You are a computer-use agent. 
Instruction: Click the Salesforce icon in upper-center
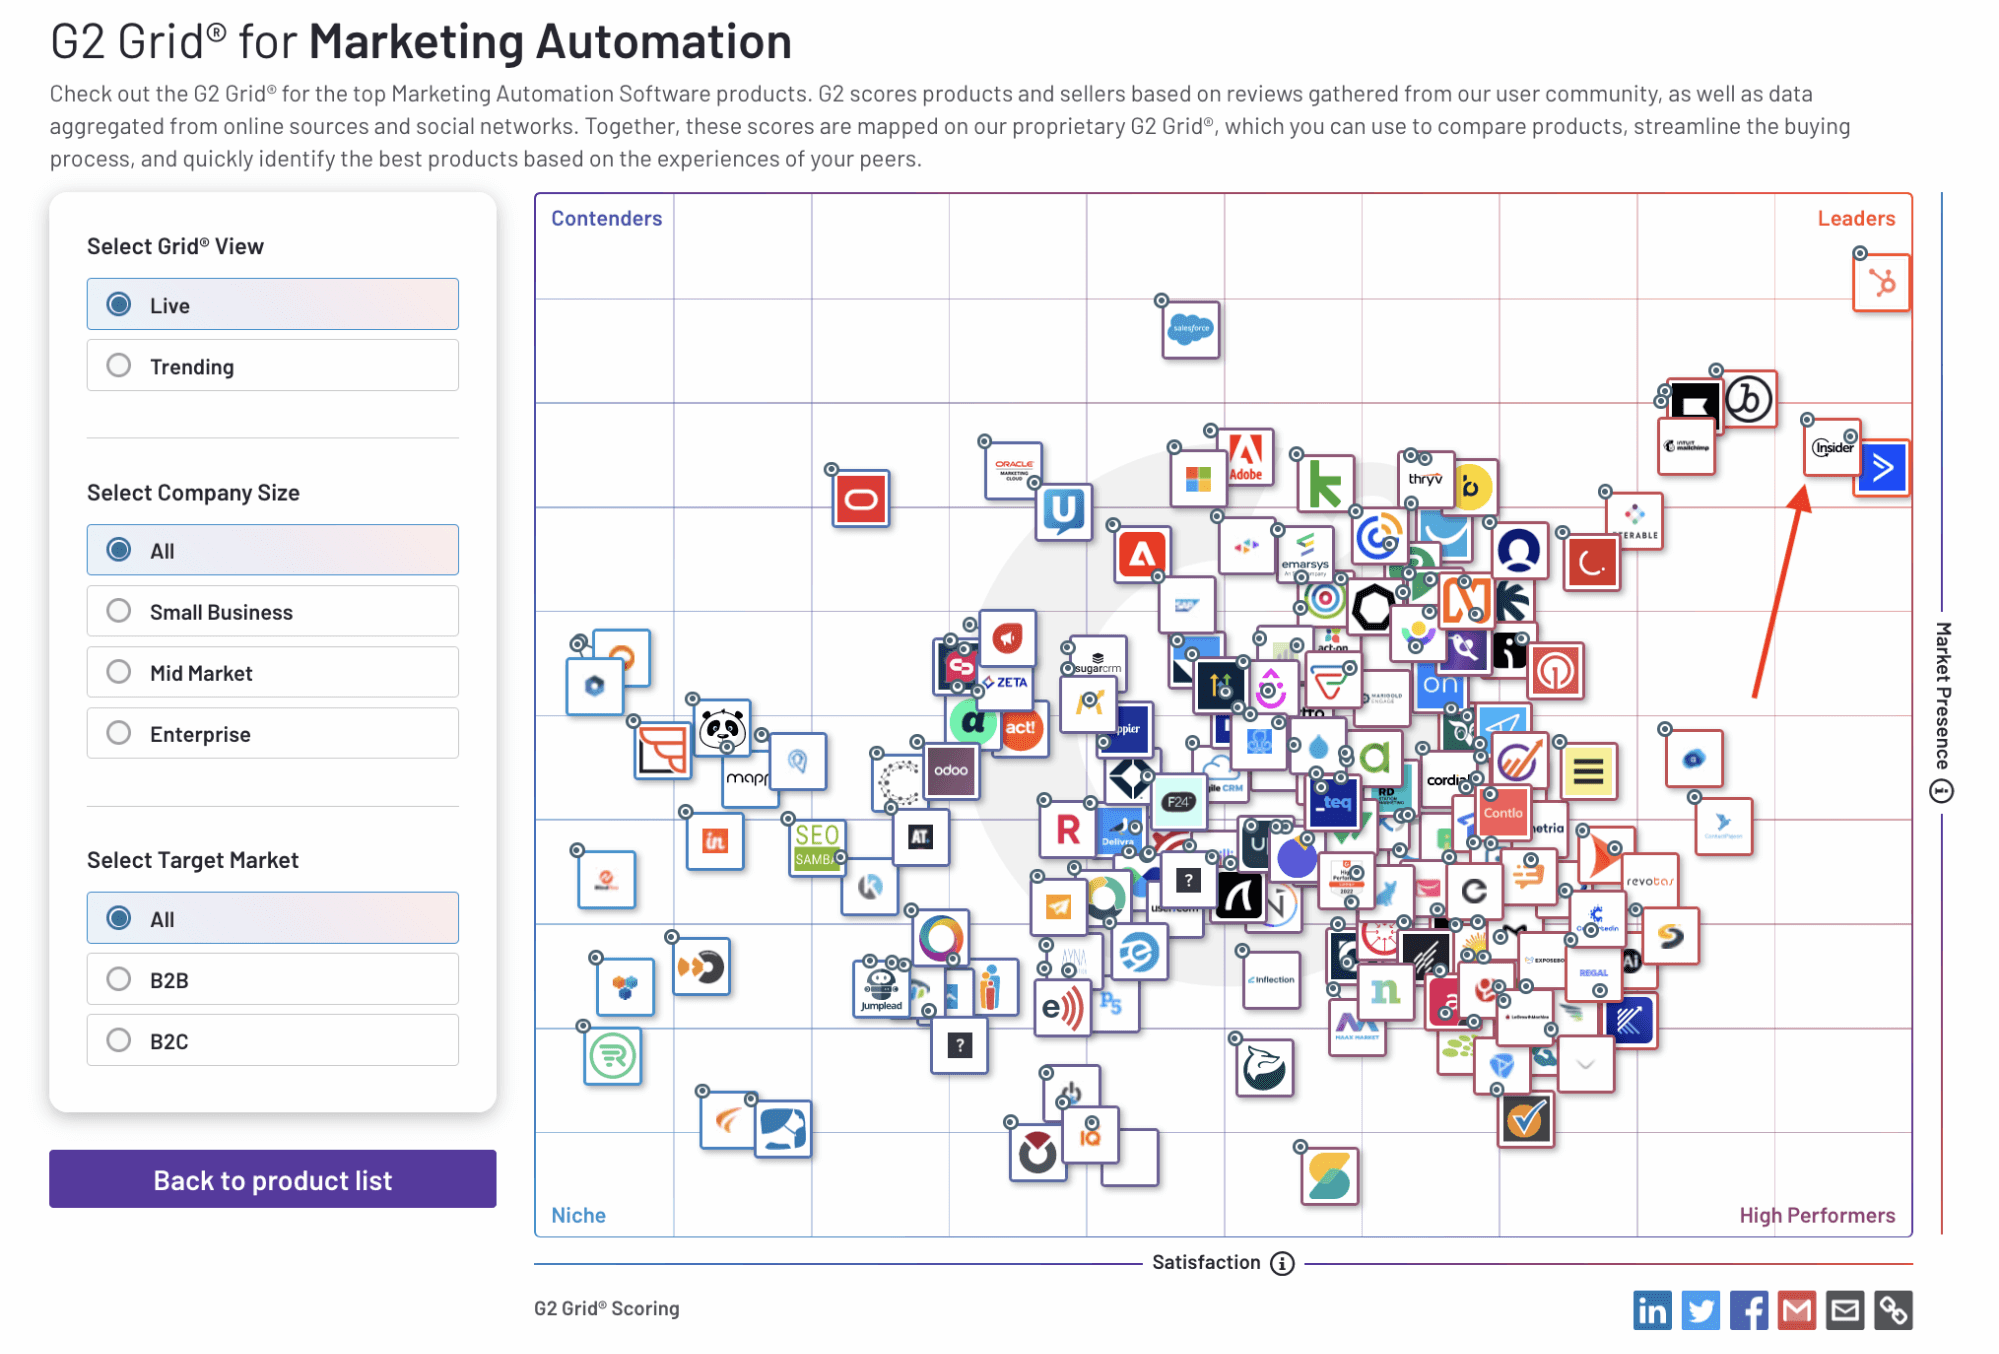pos(1191,328)
